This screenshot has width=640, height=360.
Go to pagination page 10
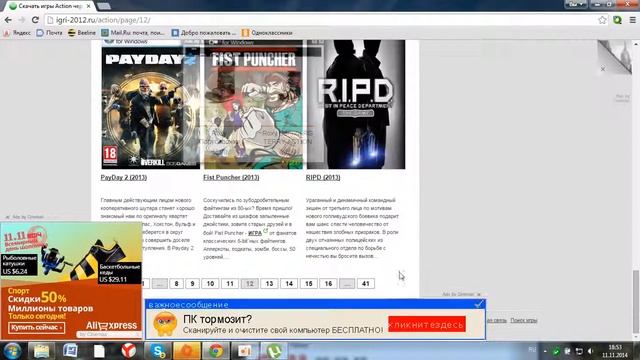(x=210, y=284)
